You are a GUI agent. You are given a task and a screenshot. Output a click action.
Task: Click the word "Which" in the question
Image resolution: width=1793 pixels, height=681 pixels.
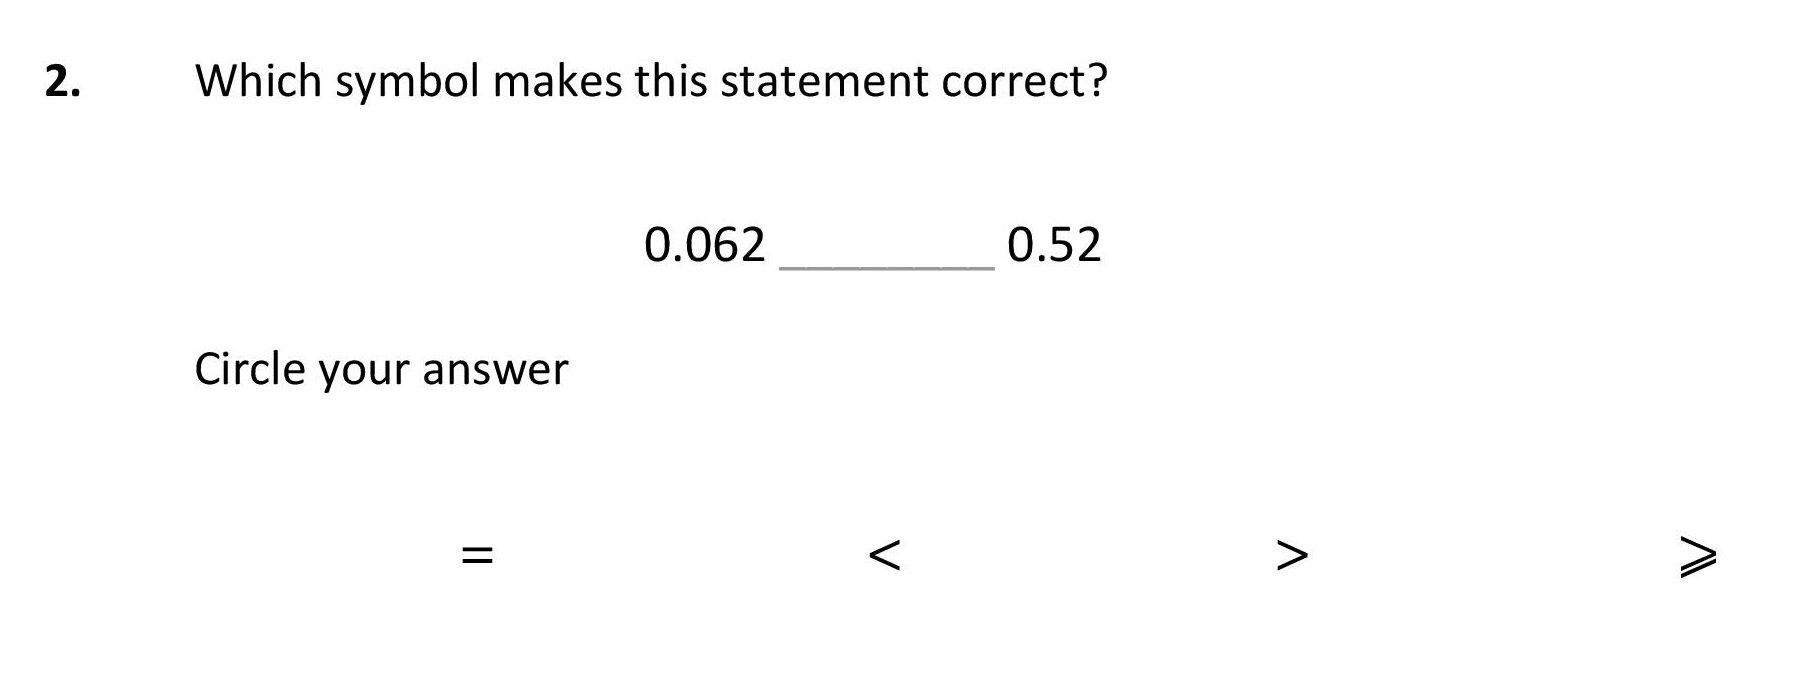point(259,80)
